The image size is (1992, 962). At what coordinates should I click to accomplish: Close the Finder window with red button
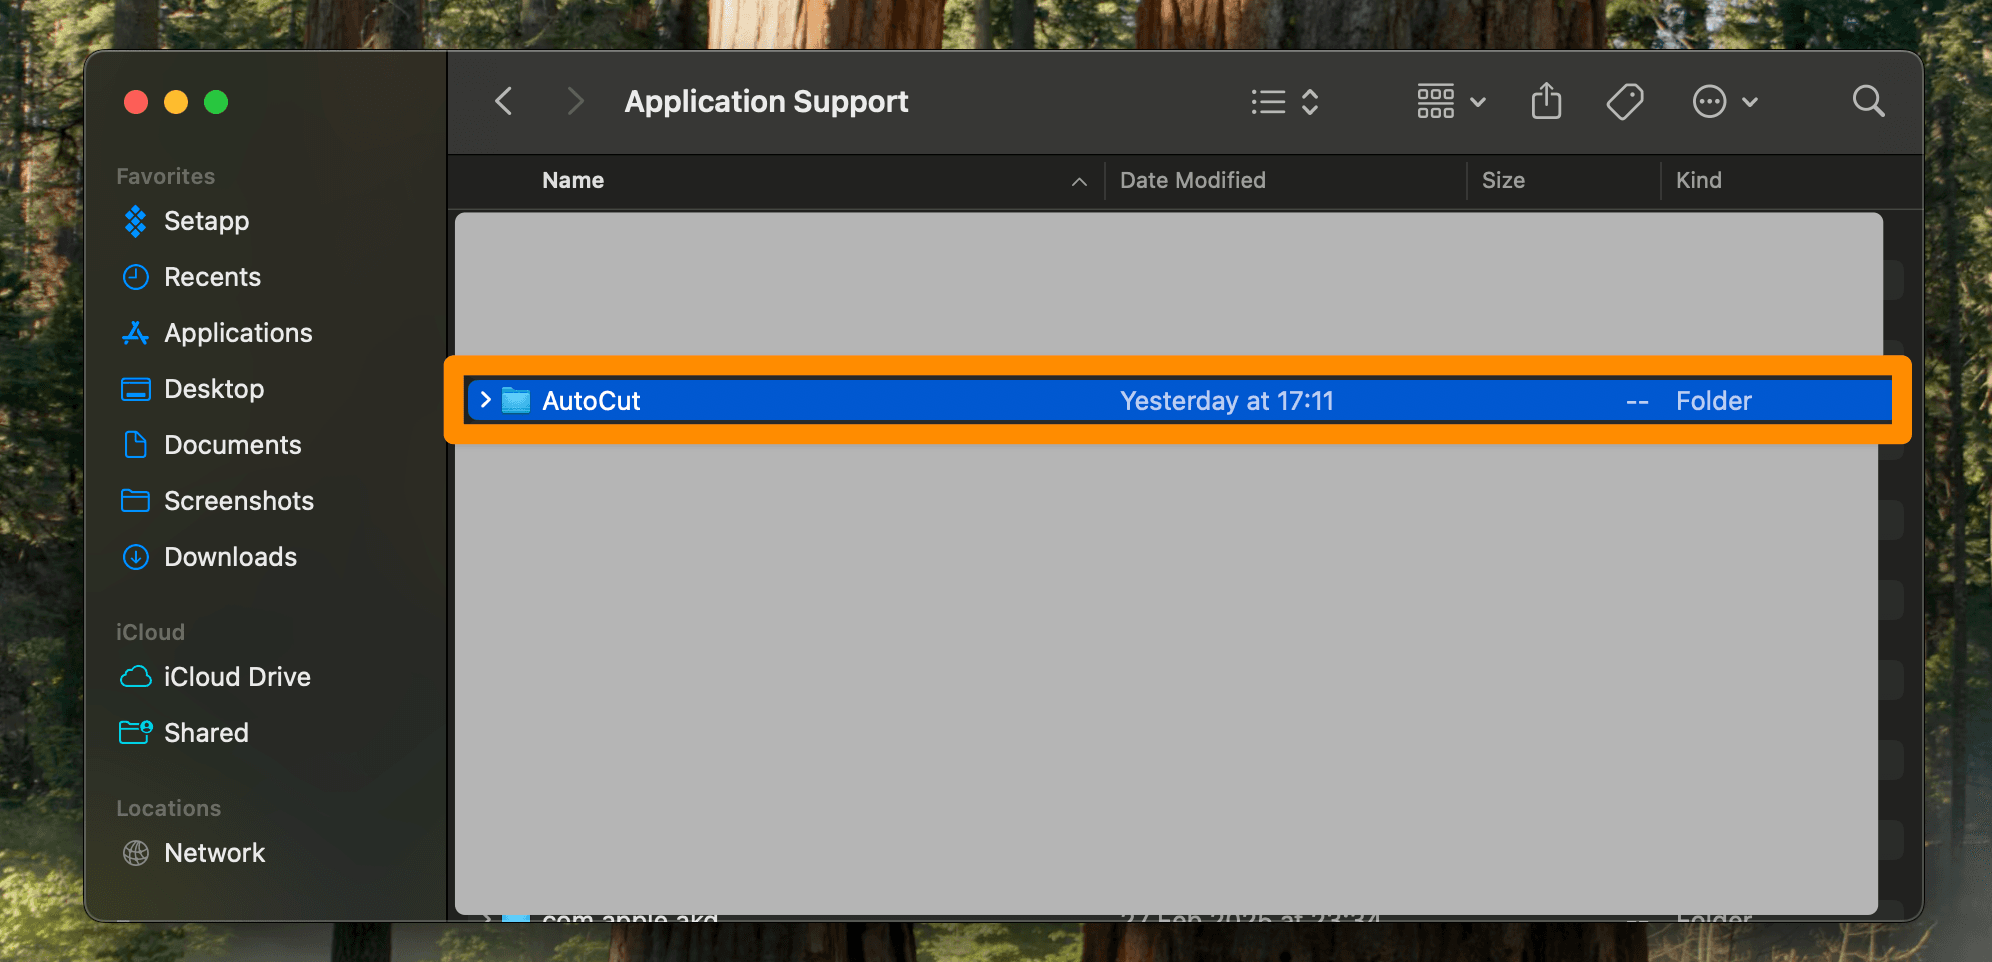click(x=136, y=102)
